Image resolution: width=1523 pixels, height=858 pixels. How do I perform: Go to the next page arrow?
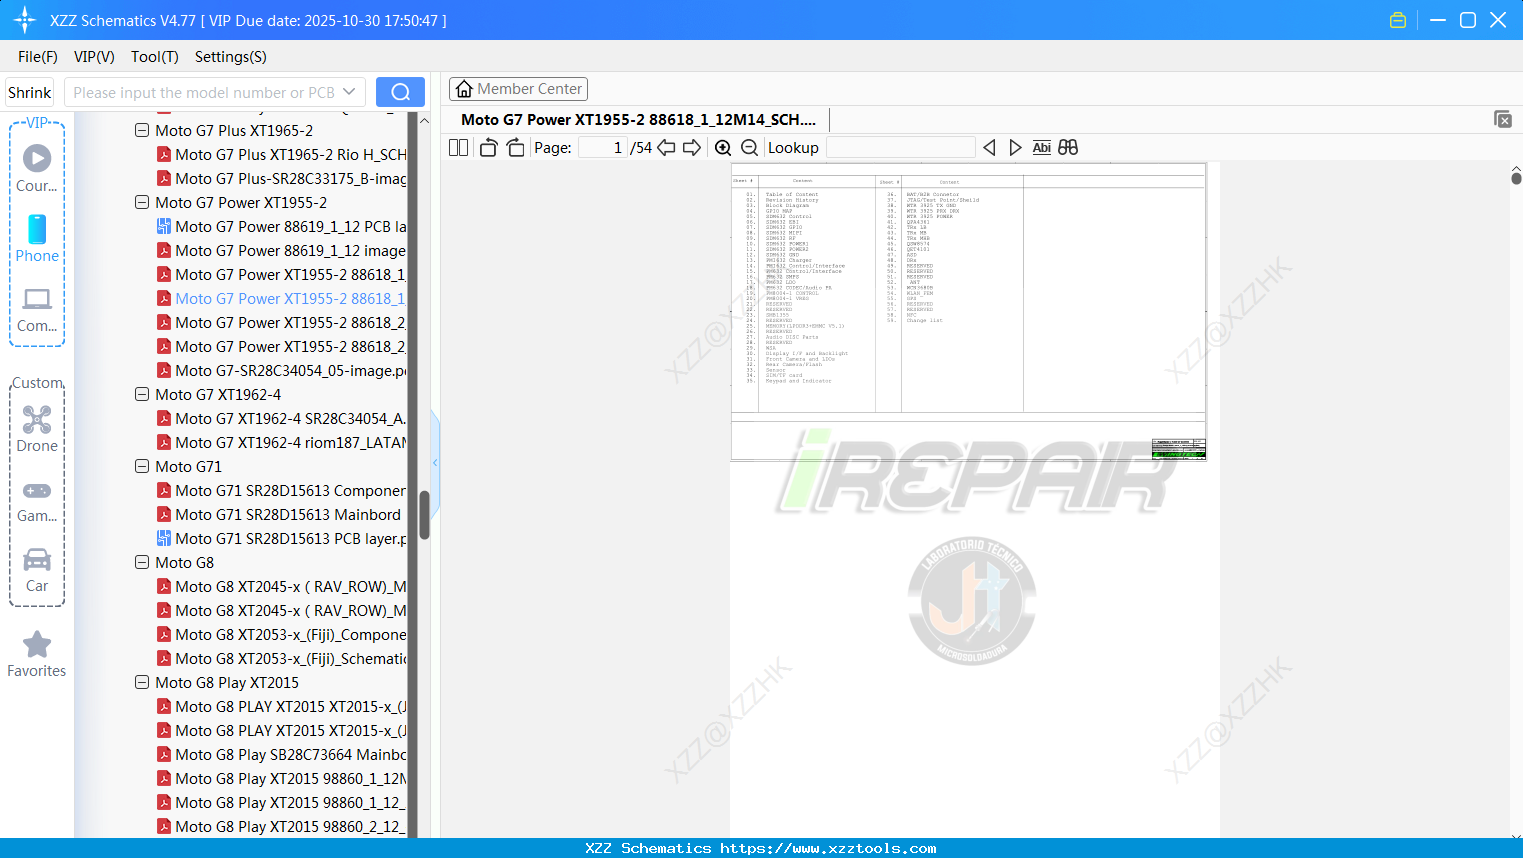692,148
